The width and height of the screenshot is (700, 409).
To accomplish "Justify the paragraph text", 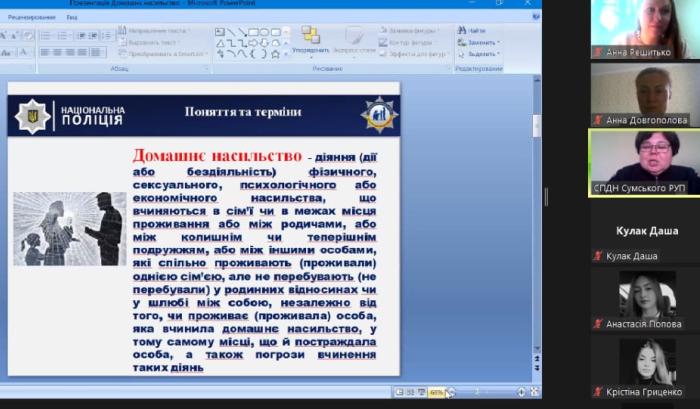I will tap(82, 53).
